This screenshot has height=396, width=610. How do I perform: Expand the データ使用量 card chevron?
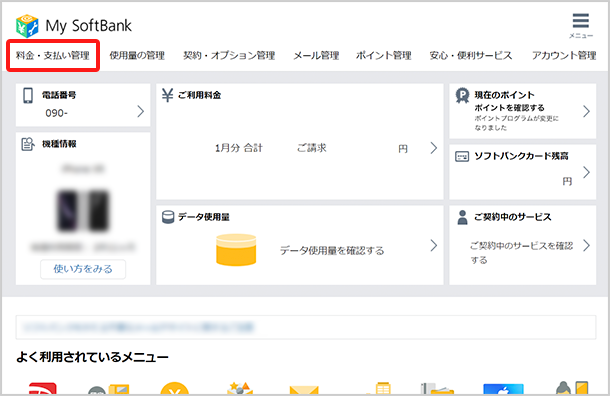[x=434, y=245]
